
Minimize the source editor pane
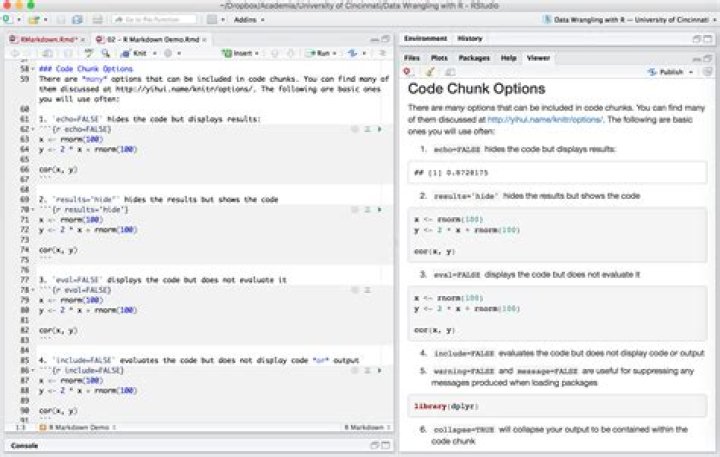pos(375,40)
